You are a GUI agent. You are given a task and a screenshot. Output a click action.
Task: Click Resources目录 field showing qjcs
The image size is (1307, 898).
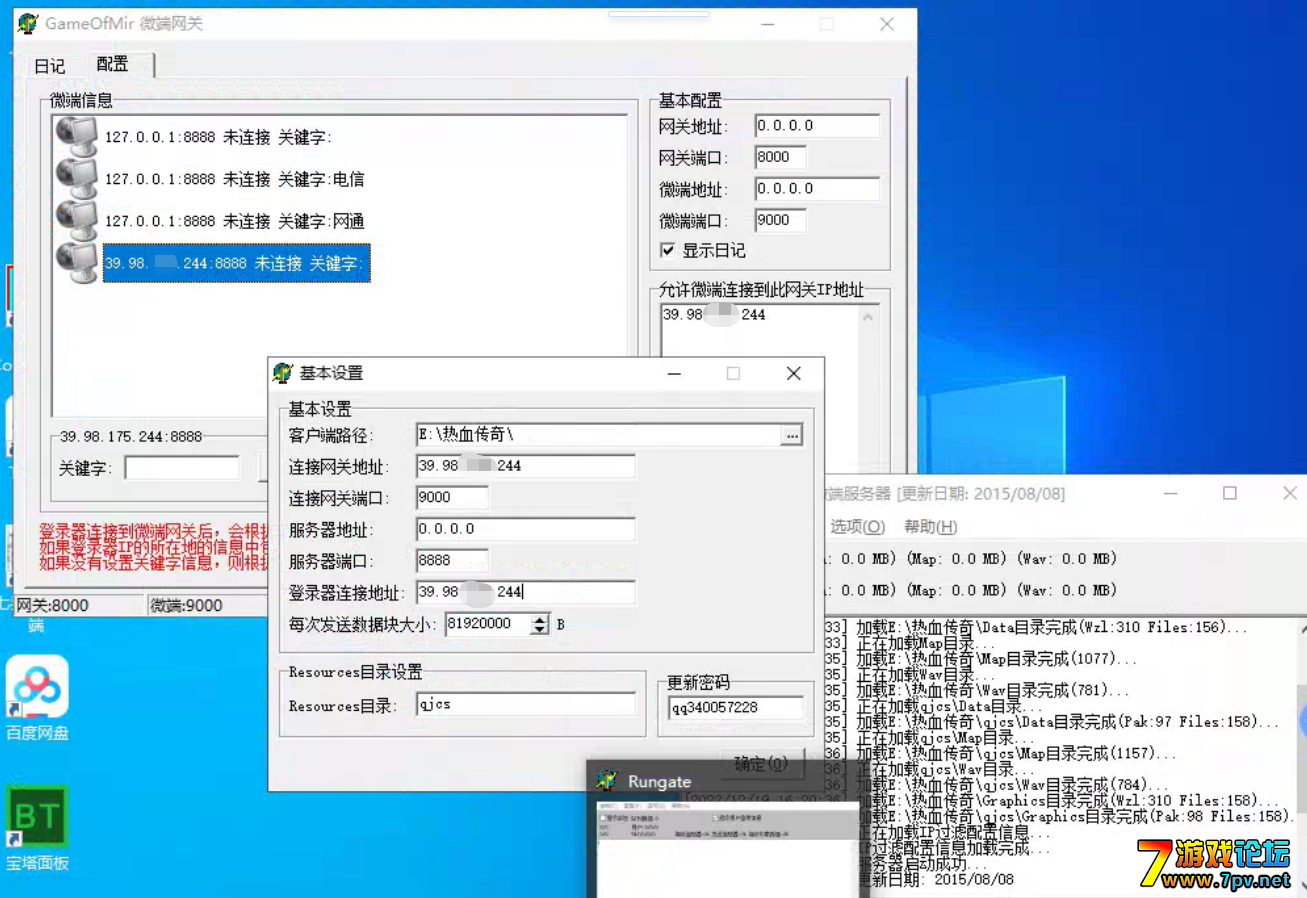(525, 705)
